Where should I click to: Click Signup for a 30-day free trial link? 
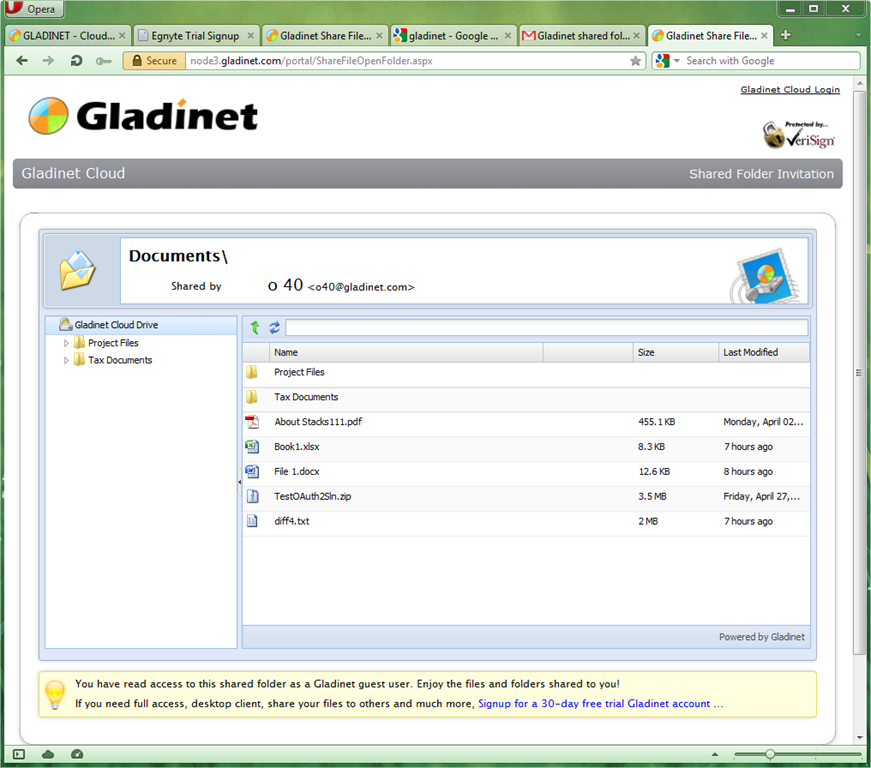(594, 704)
